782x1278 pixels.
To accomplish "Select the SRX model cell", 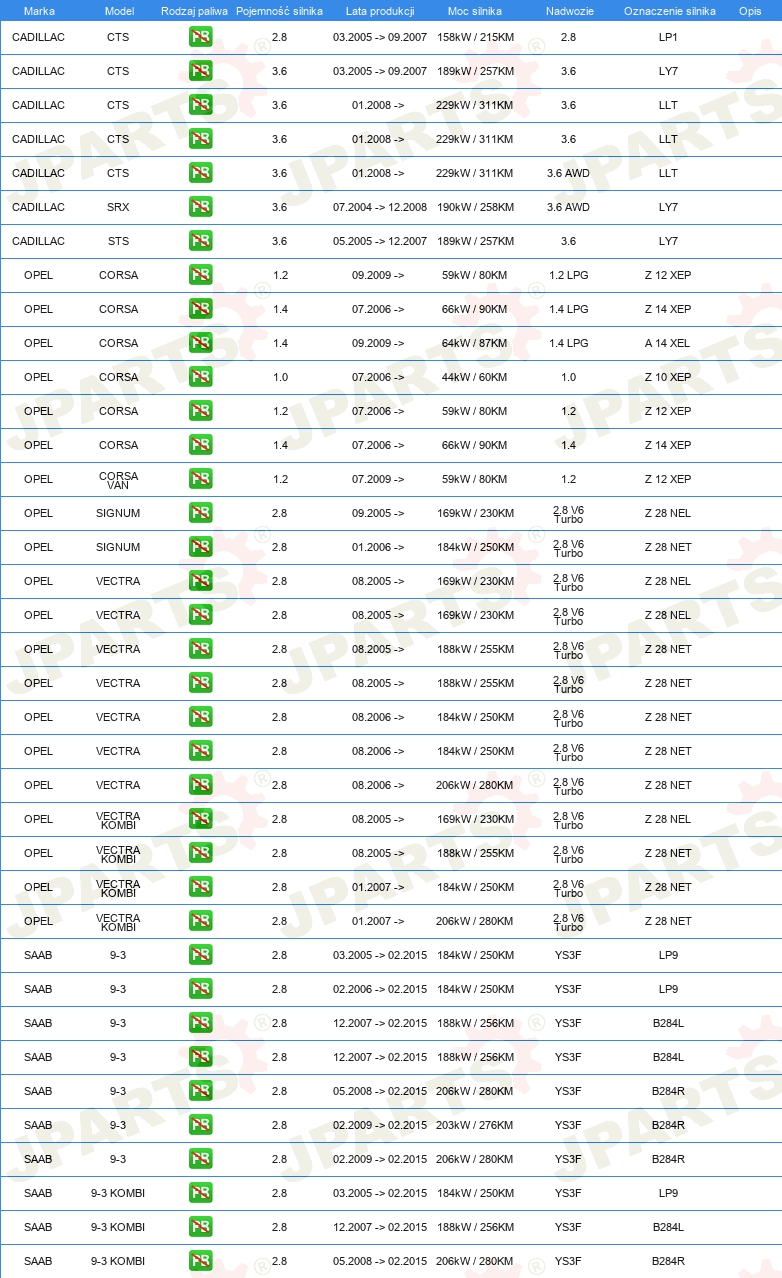I will (118, 207).
